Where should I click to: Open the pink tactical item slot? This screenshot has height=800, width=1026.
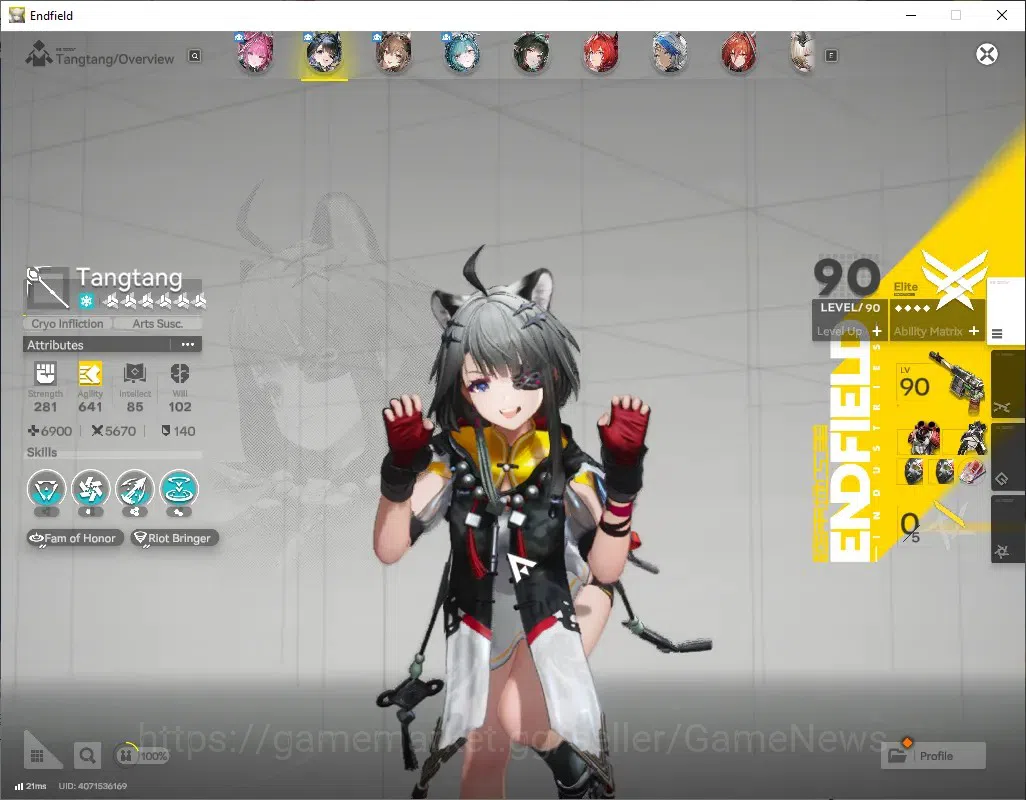pyautogui.click(x=972, y=471)
